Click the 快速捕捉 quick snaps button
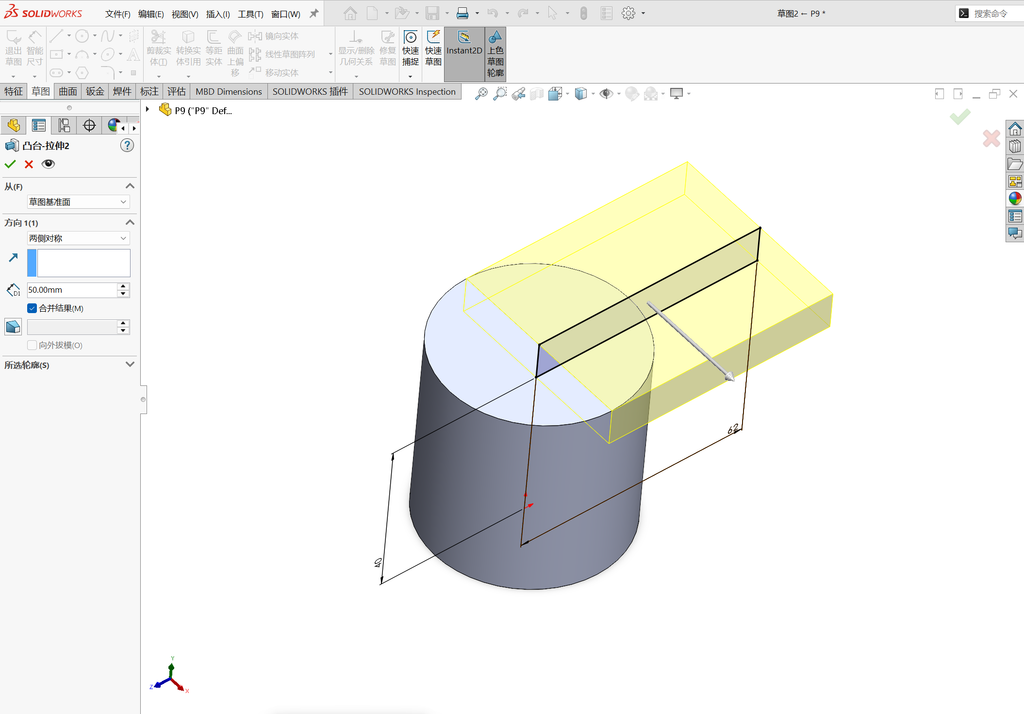Image resolution: width=1024 pixels, height=714 pixels. point(410,48)
